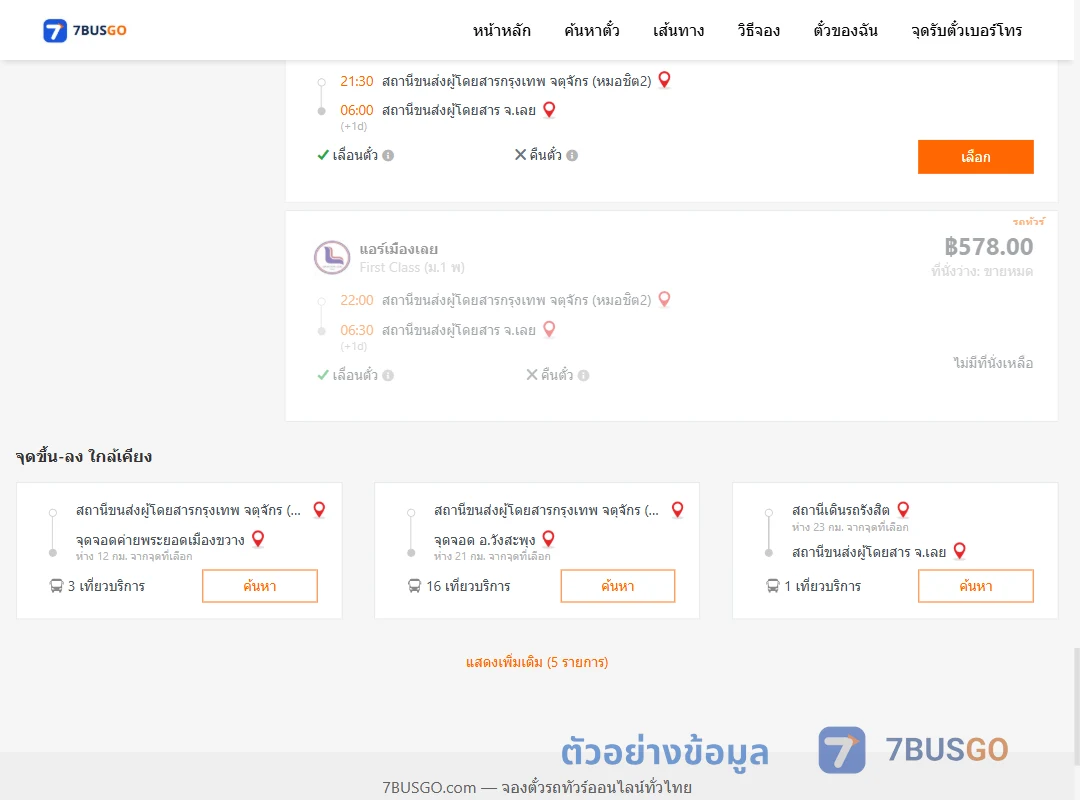Image resolution: width=1080 pixels, height=800 pixels.
Task: Open ตั๋วของฉัน navigation item
Action: click(845, 30)
